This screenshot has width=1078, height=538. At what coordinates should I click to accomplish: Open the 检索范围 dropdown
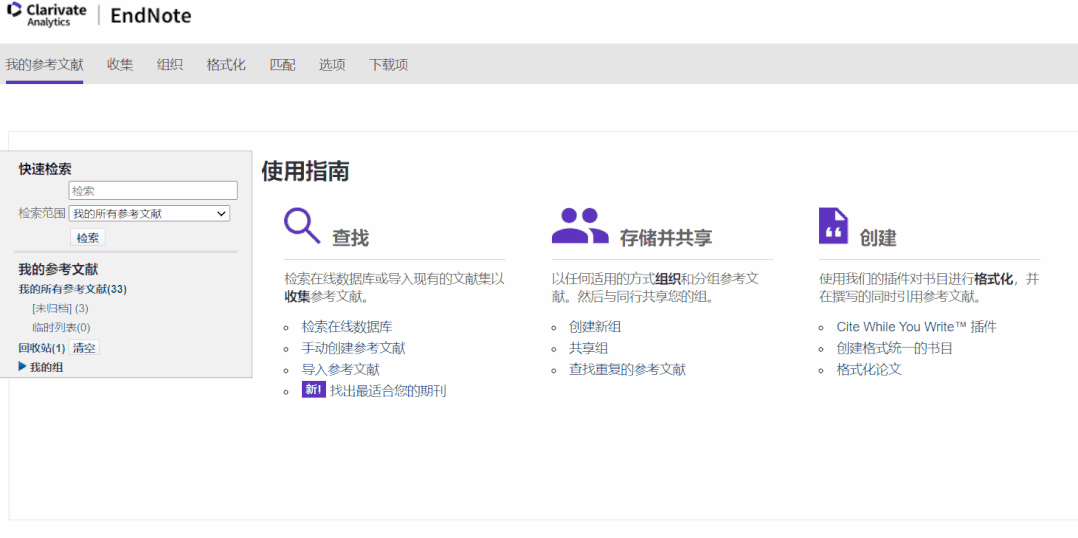149,214
